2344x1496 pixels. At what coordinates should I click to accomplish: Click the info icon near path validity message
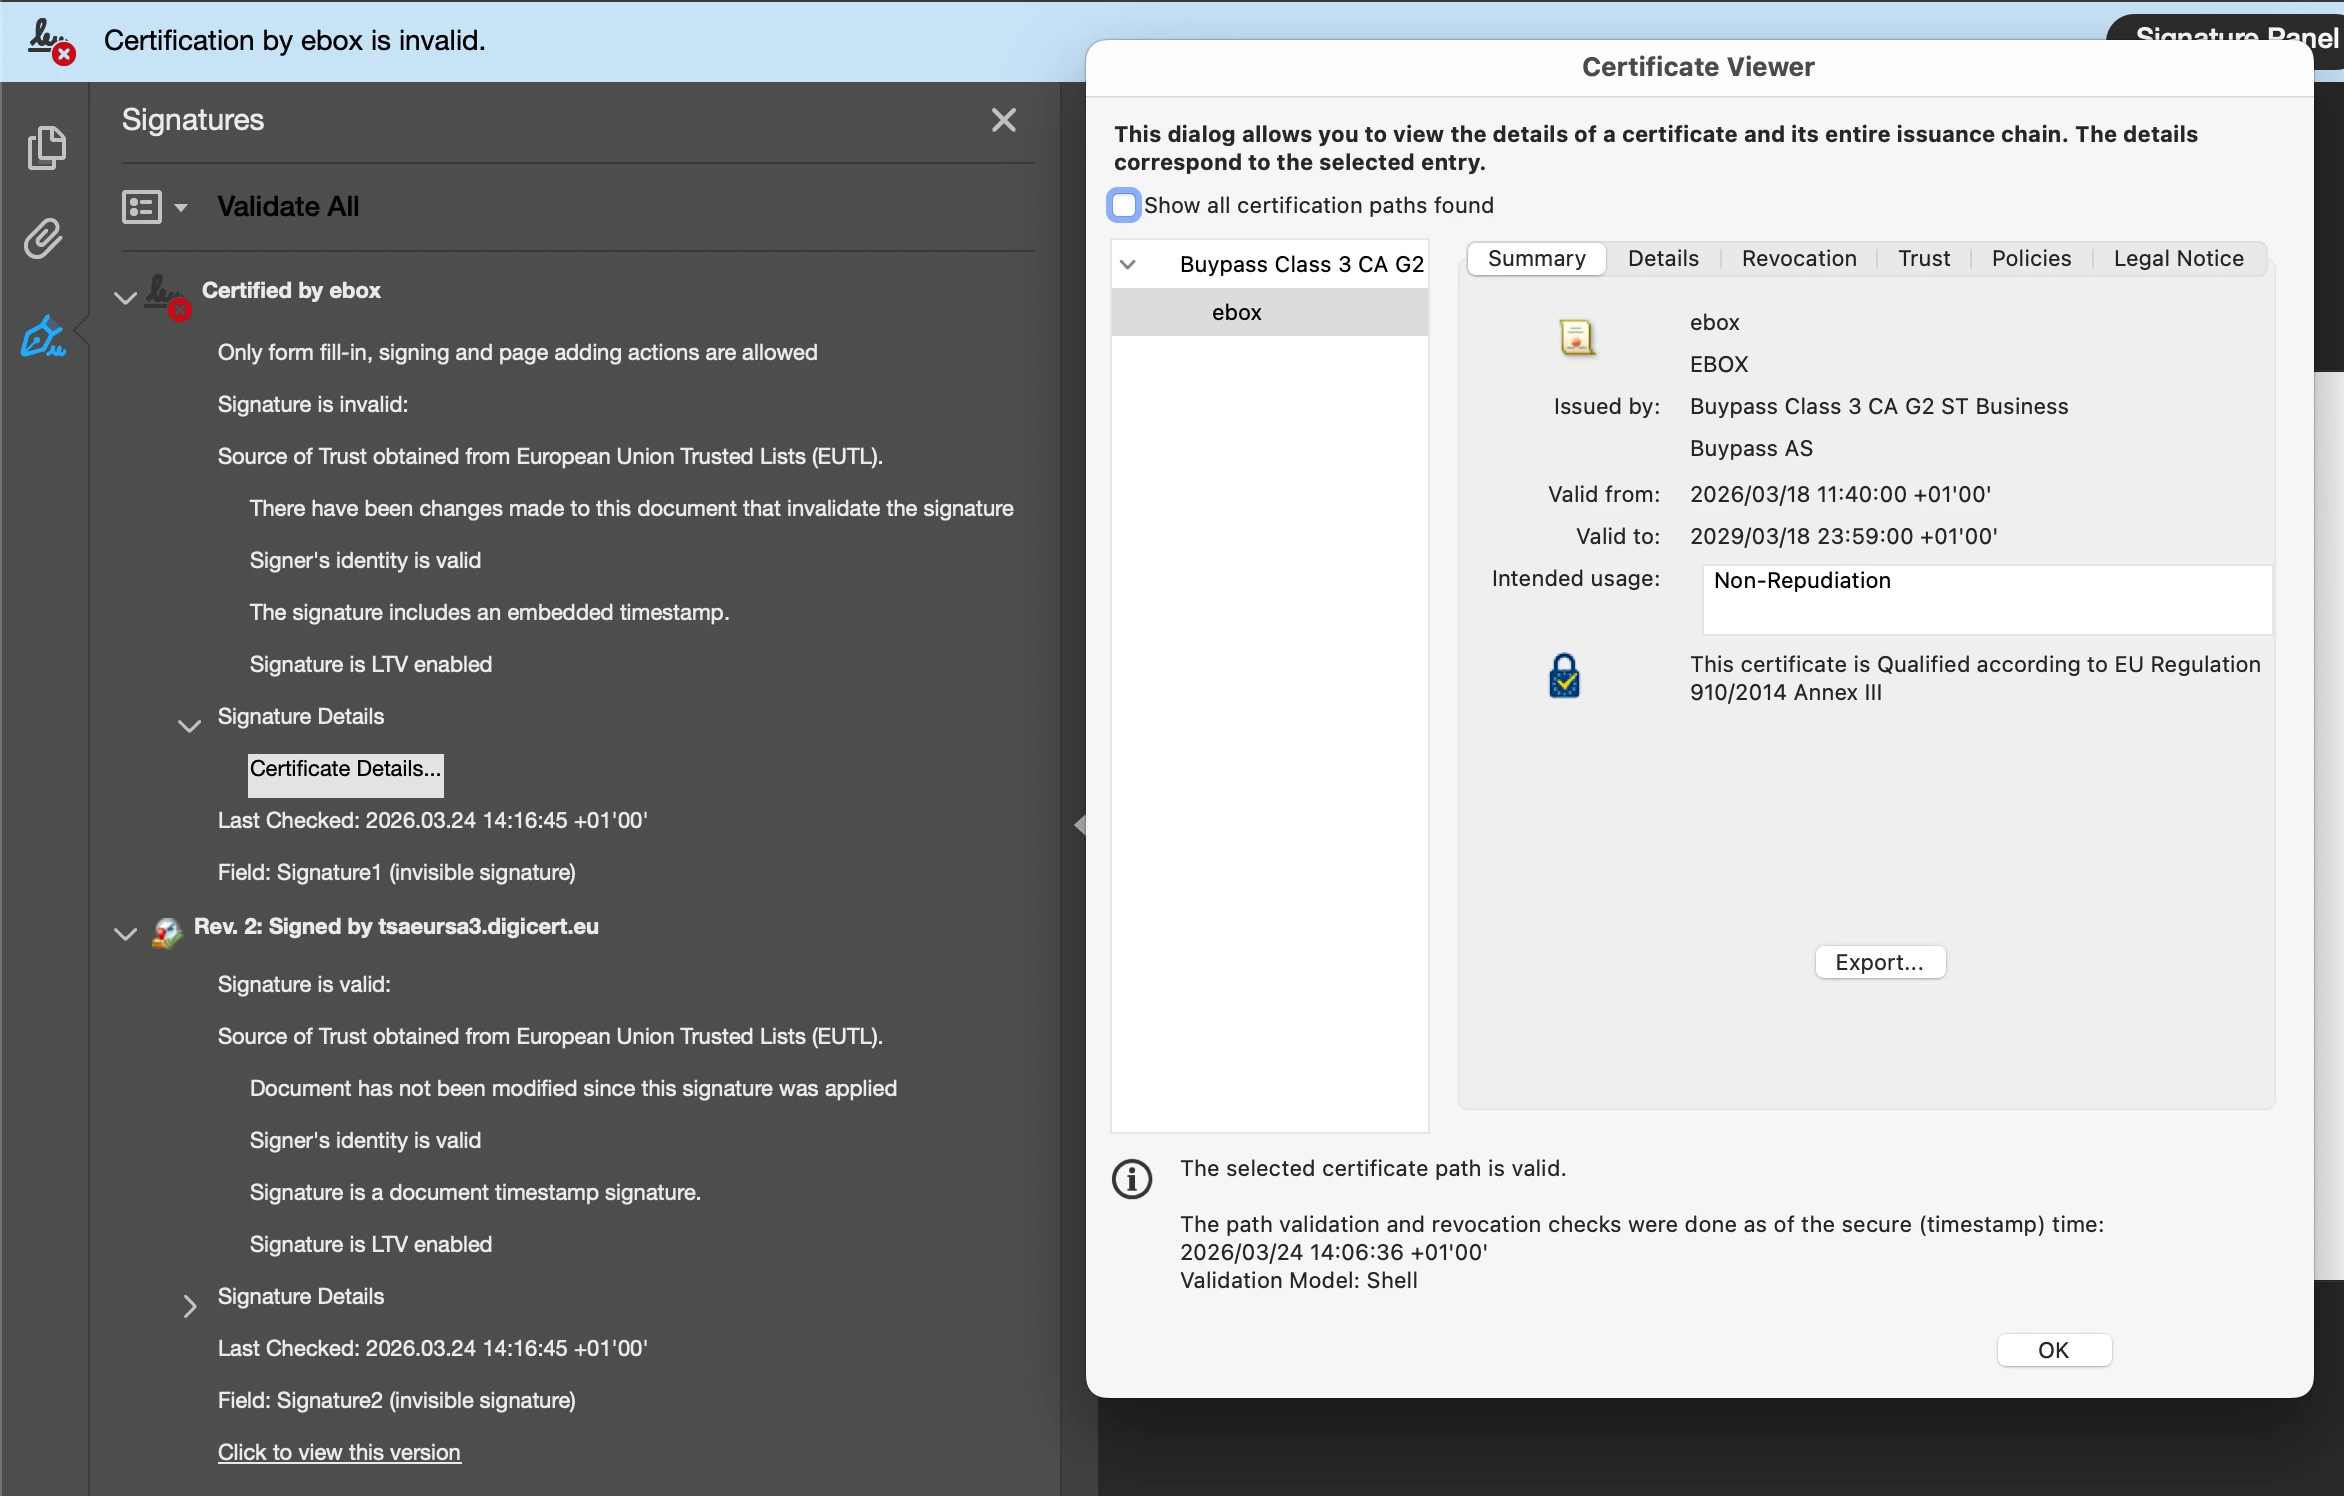point(1132,1179)
